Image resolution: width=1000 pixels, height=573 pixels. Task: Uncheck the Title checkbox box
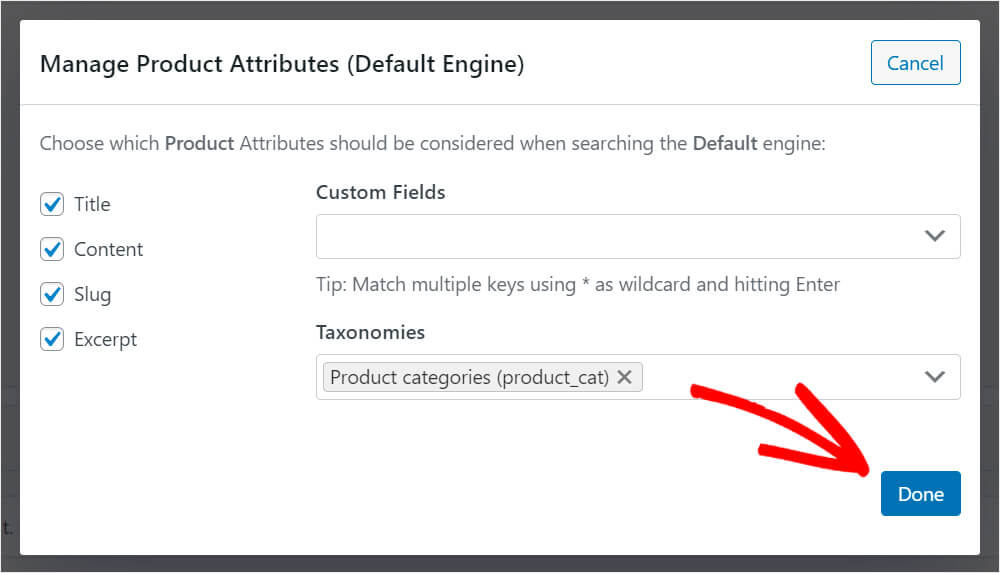[52, 204]
